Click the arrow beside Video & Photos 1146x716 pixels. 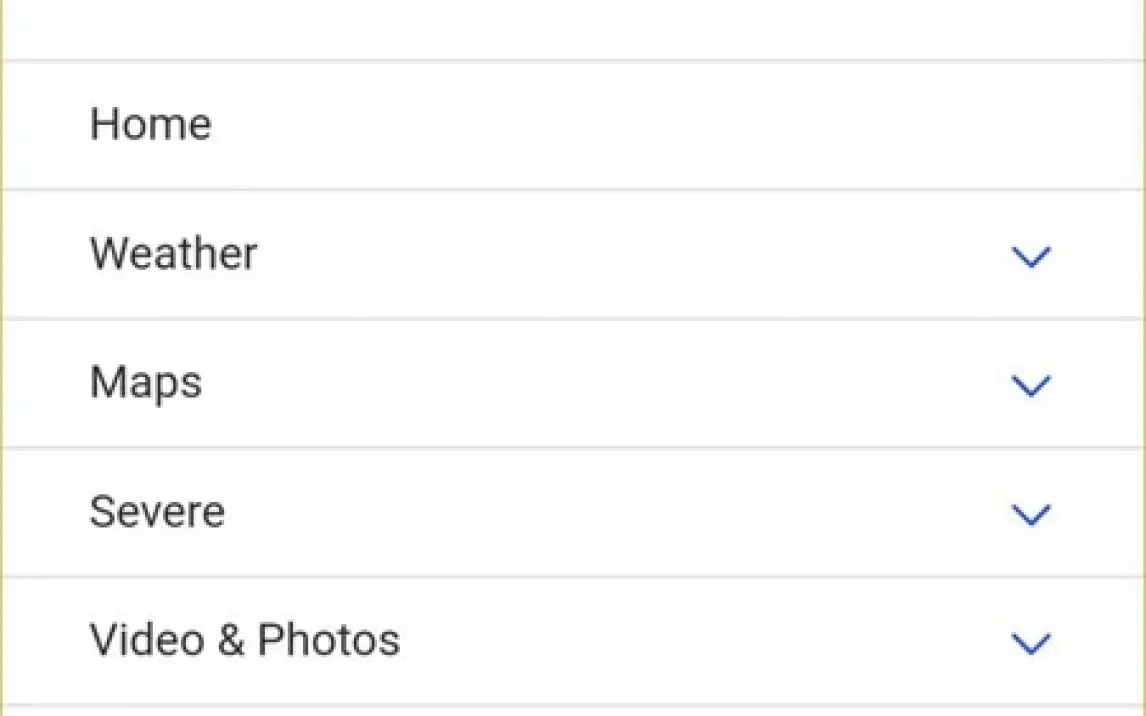click(1030, 643)
